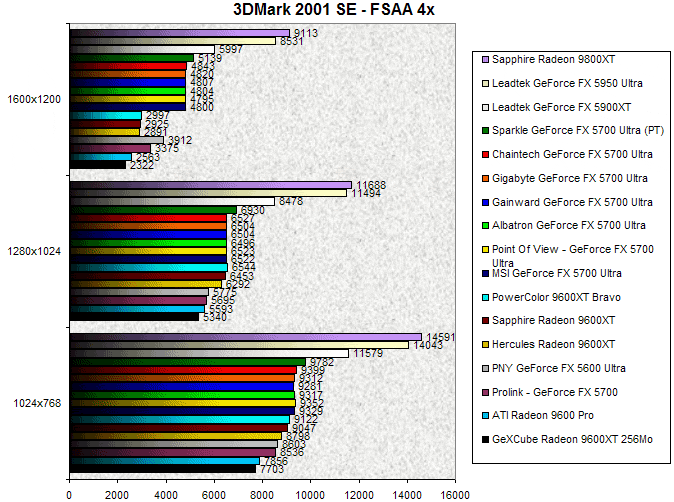Click the 5997 value label
Image resolution: width=674 pixels, height=502 pixels.
click(231, 49)
